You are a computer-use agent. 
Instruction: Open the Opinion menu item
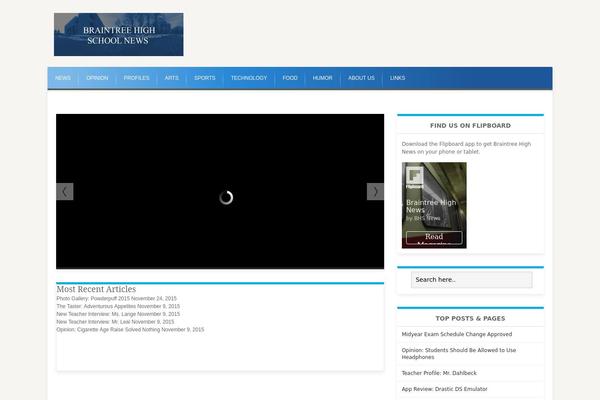click(97, 78)
